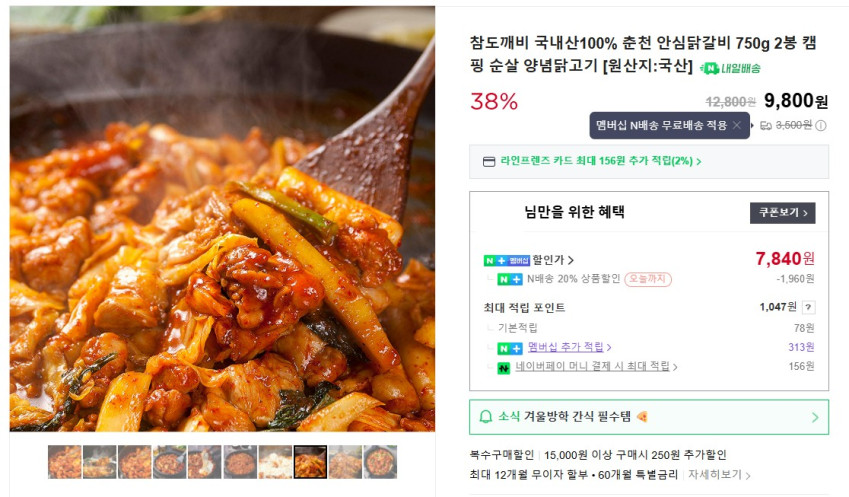Screen dimensions: 849x497
Task: Click the Naver Pay icon near 네이버페이 머니
Action: pos(504,368)
